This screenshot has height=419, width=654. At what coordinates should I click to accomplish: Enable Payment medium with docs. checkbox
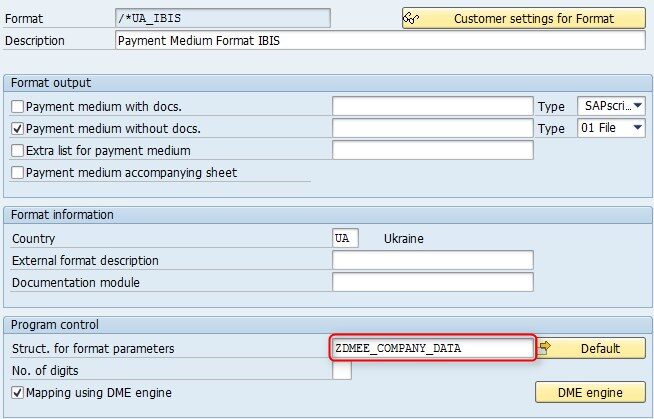click(17, 106)
